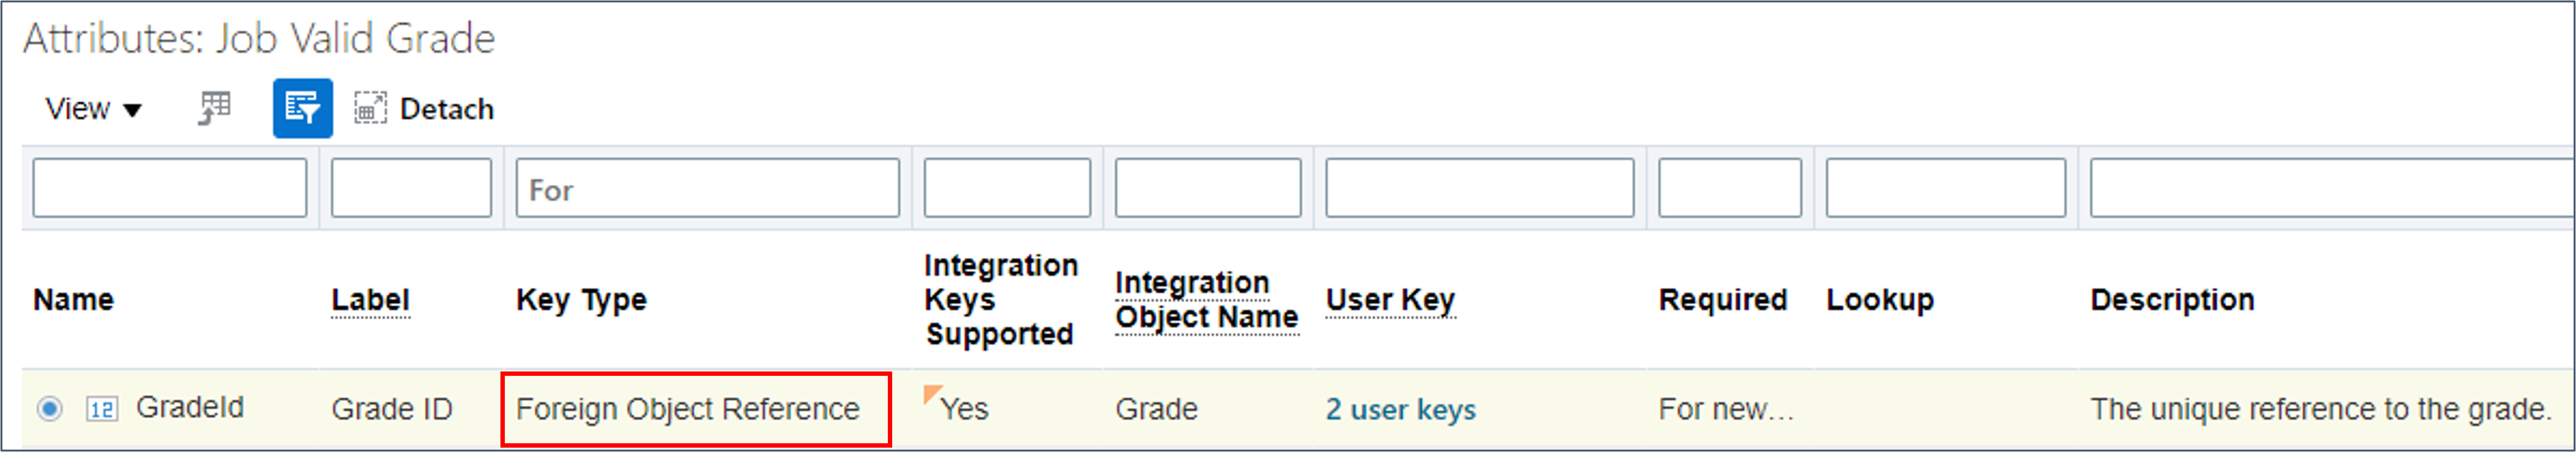Click the Key Type column header
2576x452 pixels.
click(581, 300)
